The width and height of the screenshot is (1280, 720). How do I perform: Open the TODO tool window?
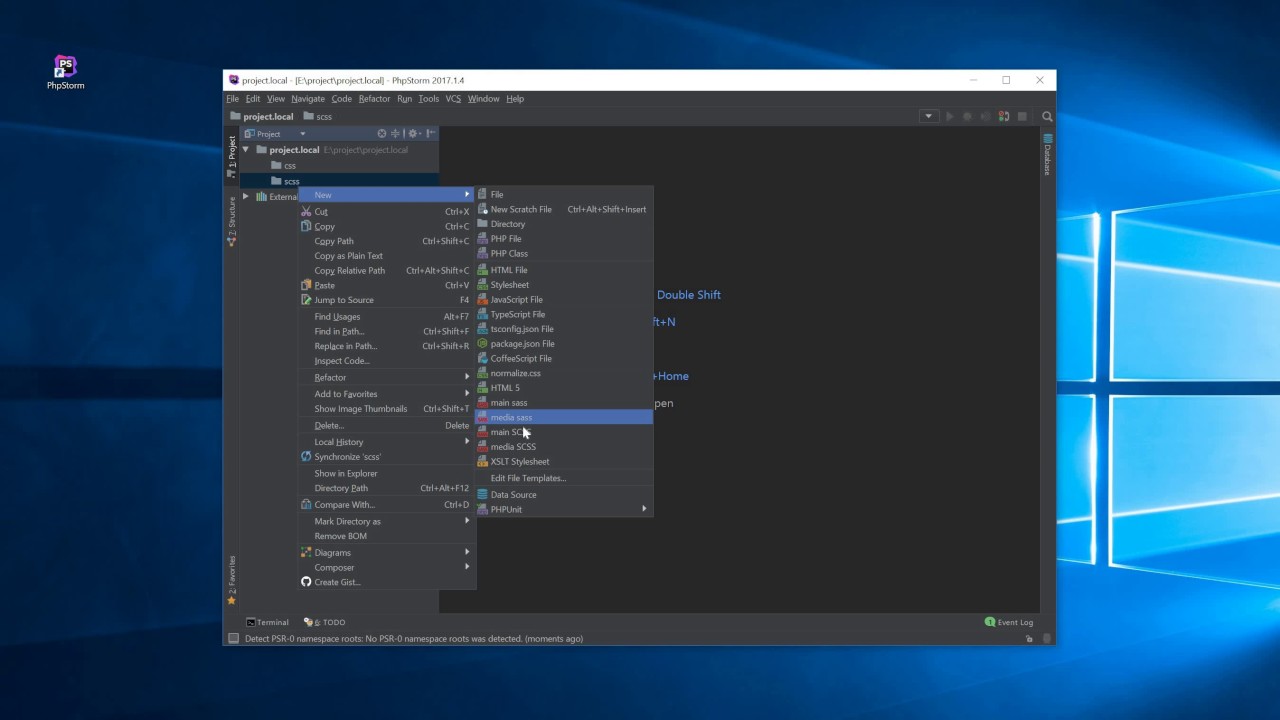tap(325, 622)
